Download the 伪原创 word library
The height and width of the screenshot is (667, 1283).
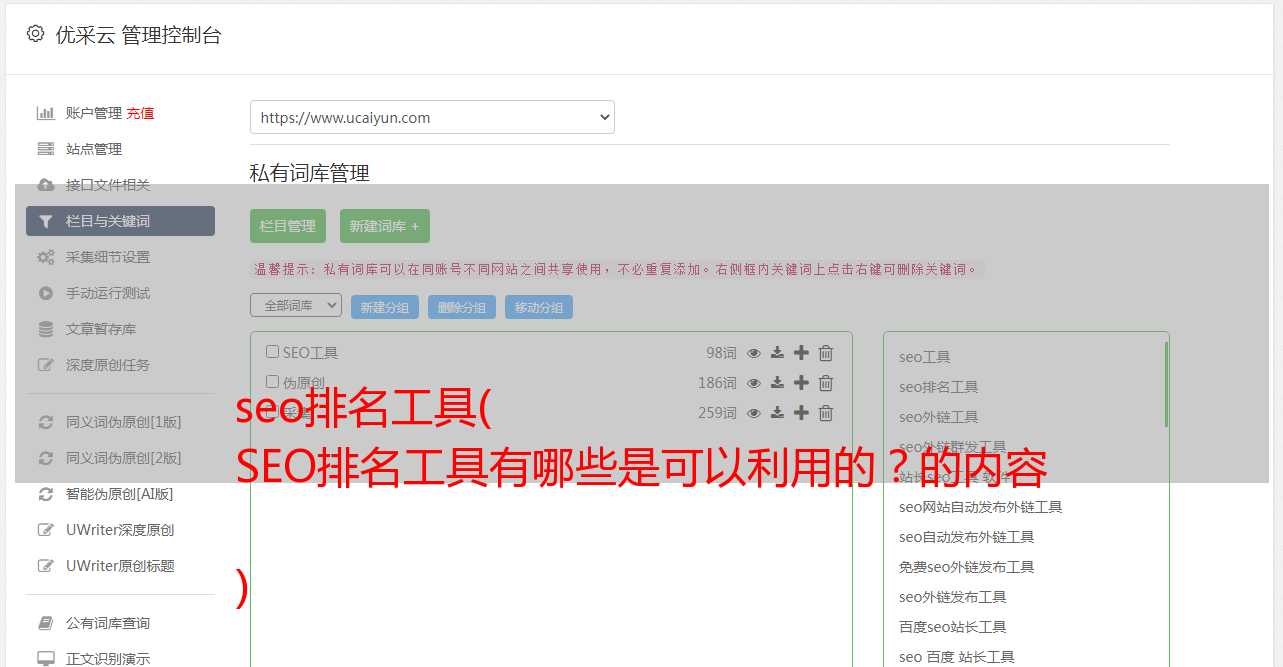pyautogui.click(x=777, y=383)
